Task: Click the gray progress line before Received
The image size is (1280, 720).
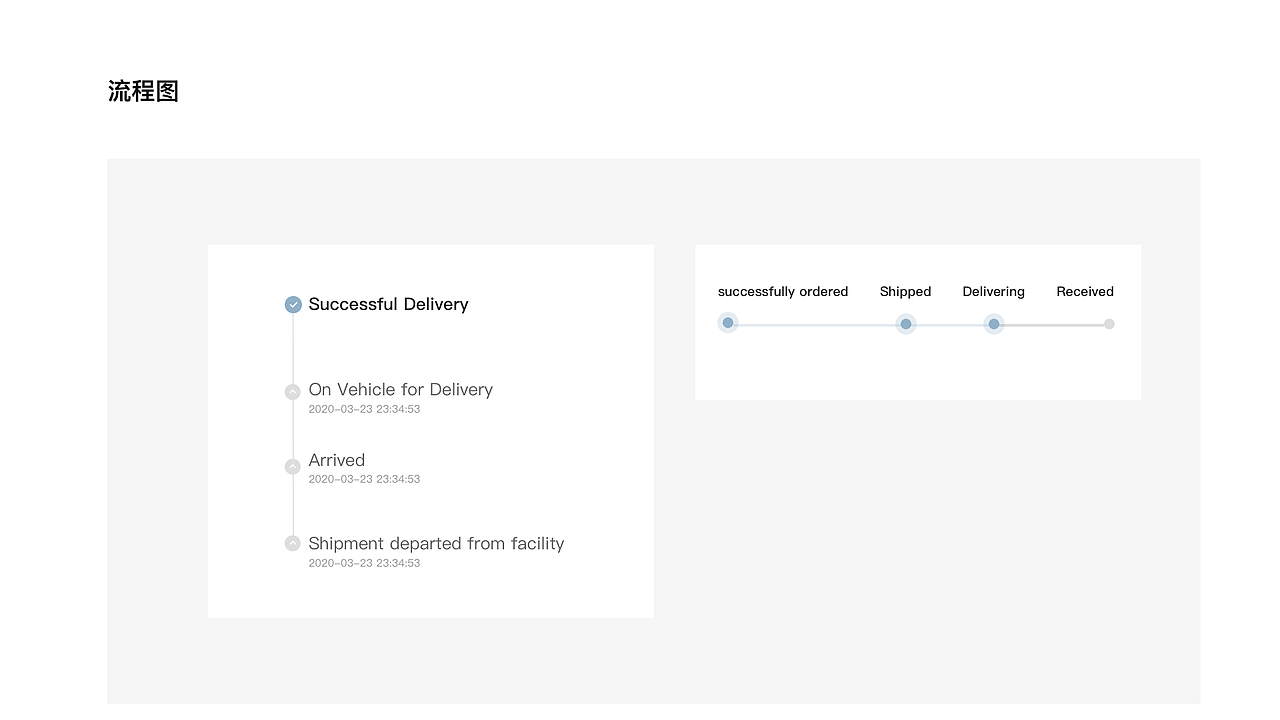Action: click(x=1052, y=325)
